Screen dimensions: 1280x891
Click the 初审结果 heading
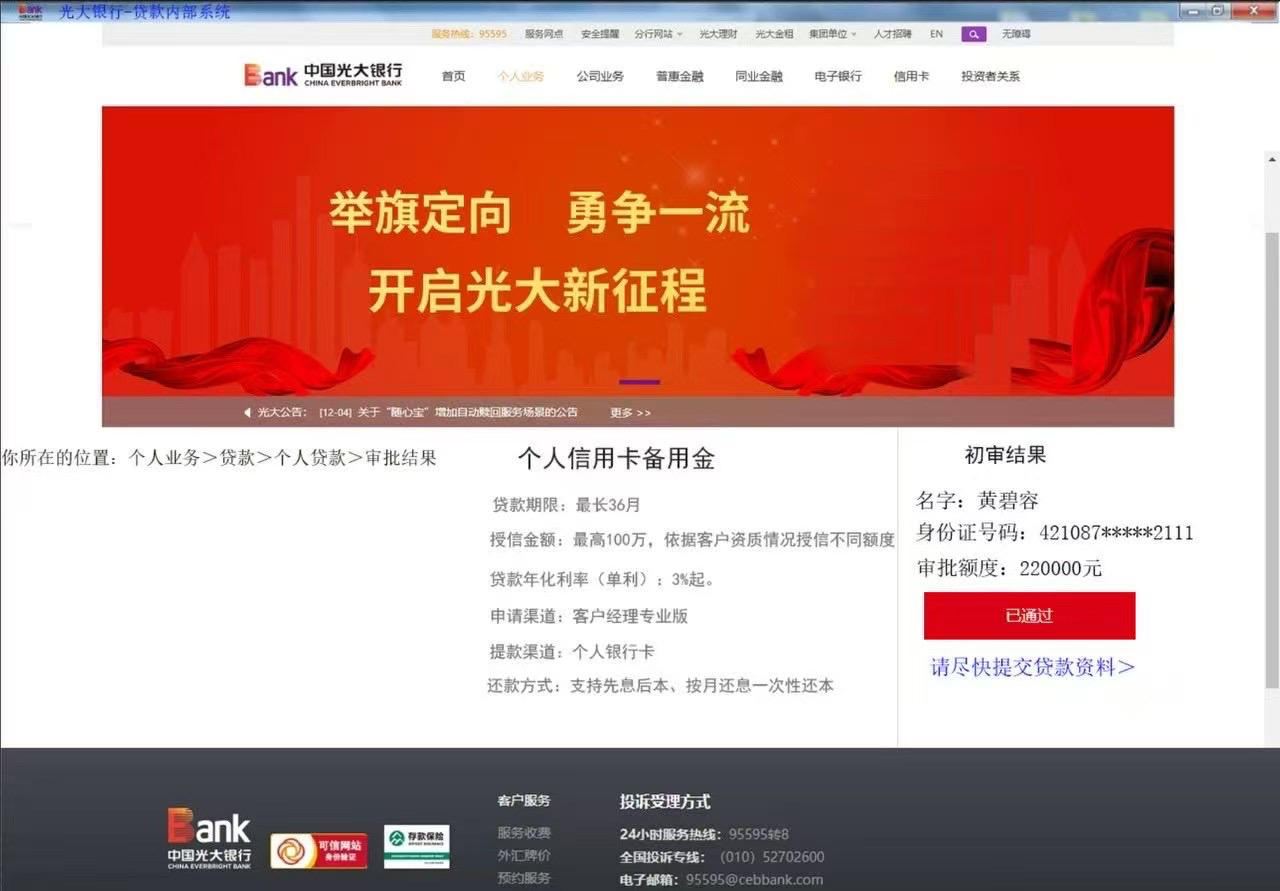pos(1005,455)
